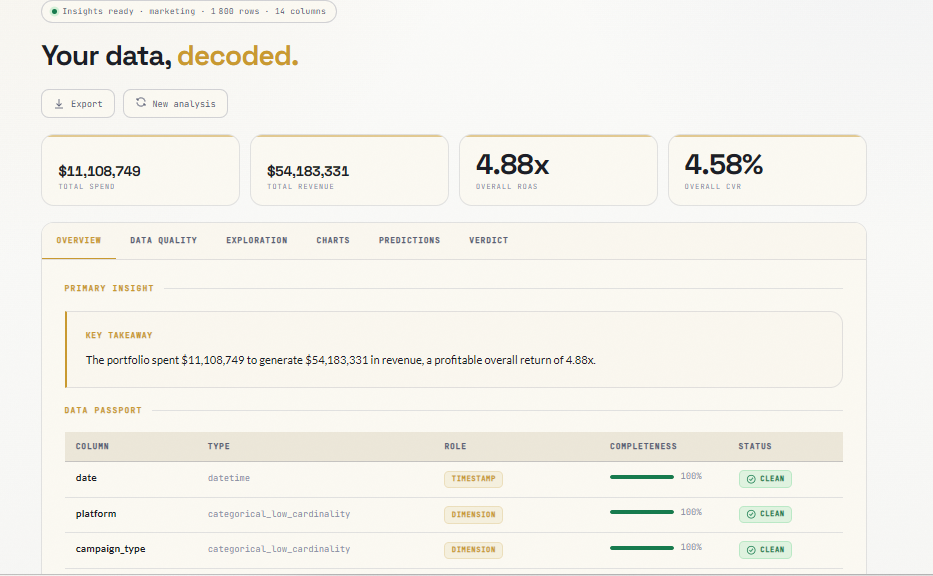Click the COMPLETENESS table header
This screenshot has width=933, height=576.
tap(643, 446)
